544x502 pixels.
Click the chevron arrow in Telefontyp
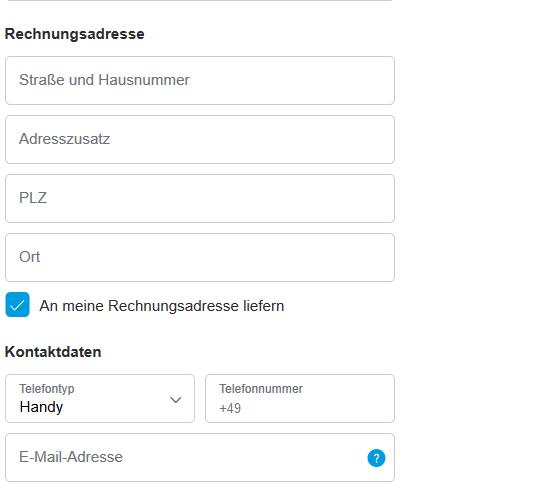point(176,400)
